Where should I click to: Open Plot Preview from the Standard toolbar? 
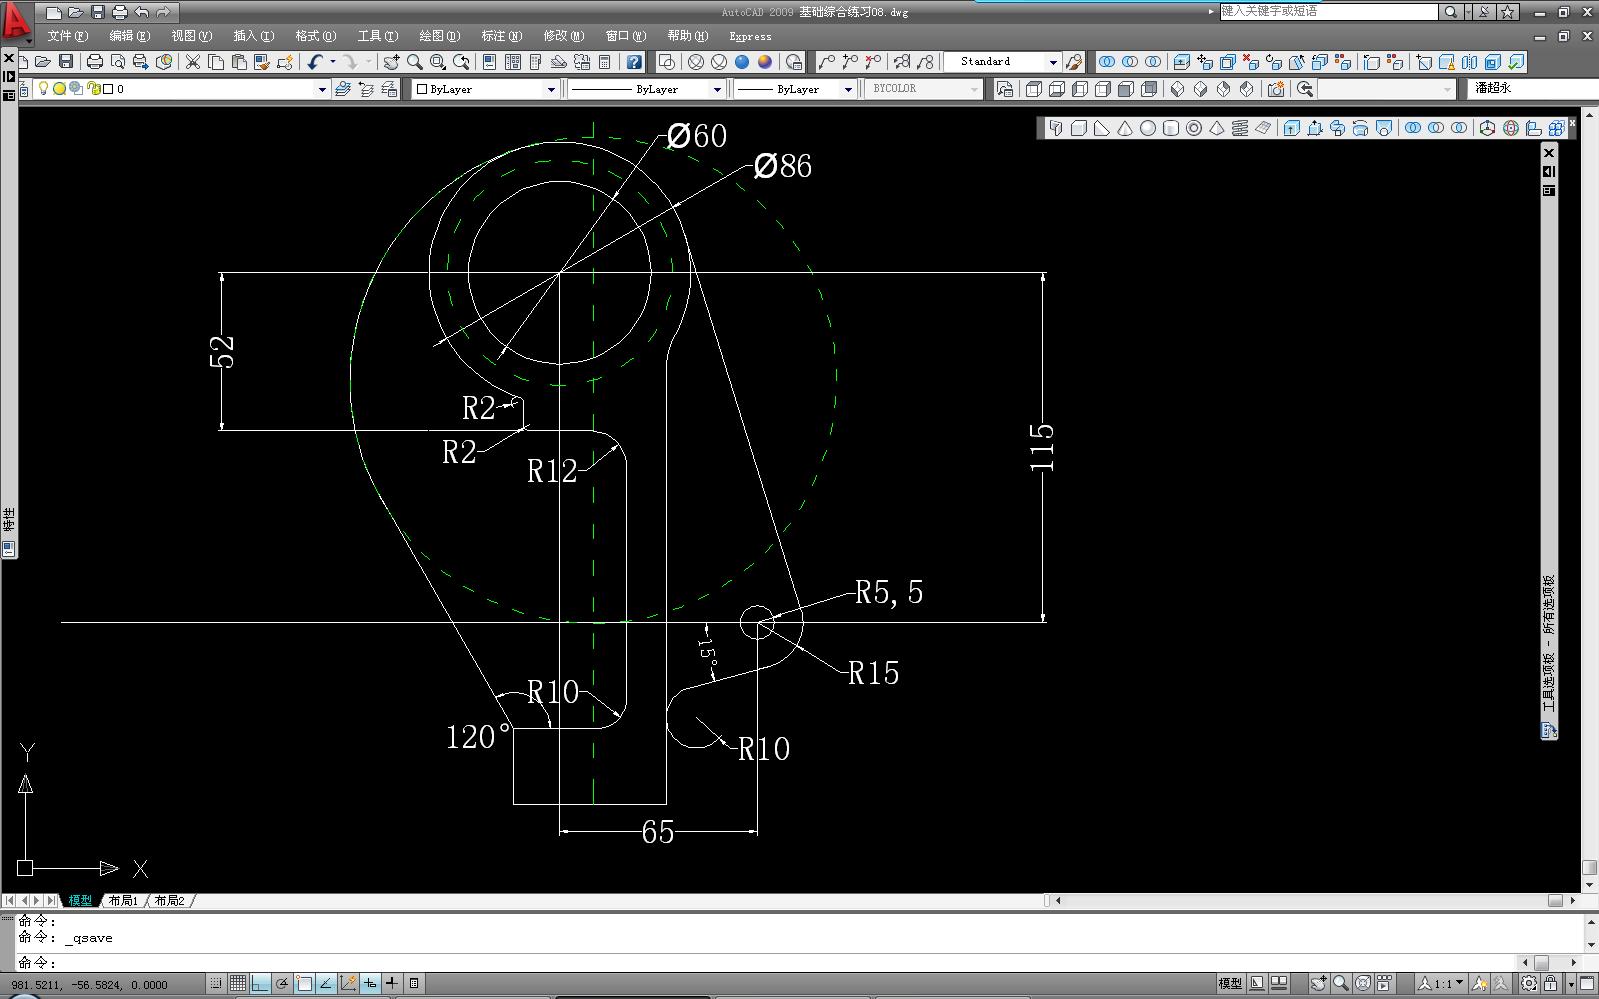118,62
